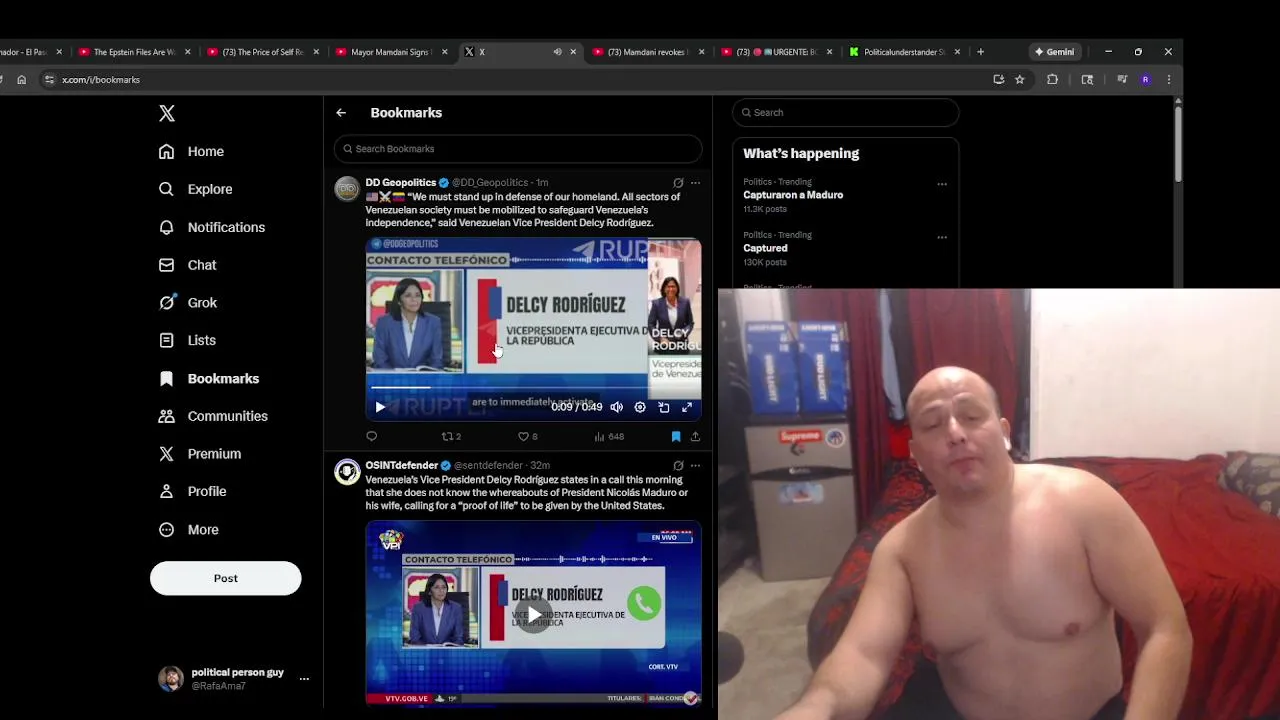Remove bookmark from DD Geopolitics post
Screen dimensions: 1280x720
pyautogui.click(x=676, y=436)
